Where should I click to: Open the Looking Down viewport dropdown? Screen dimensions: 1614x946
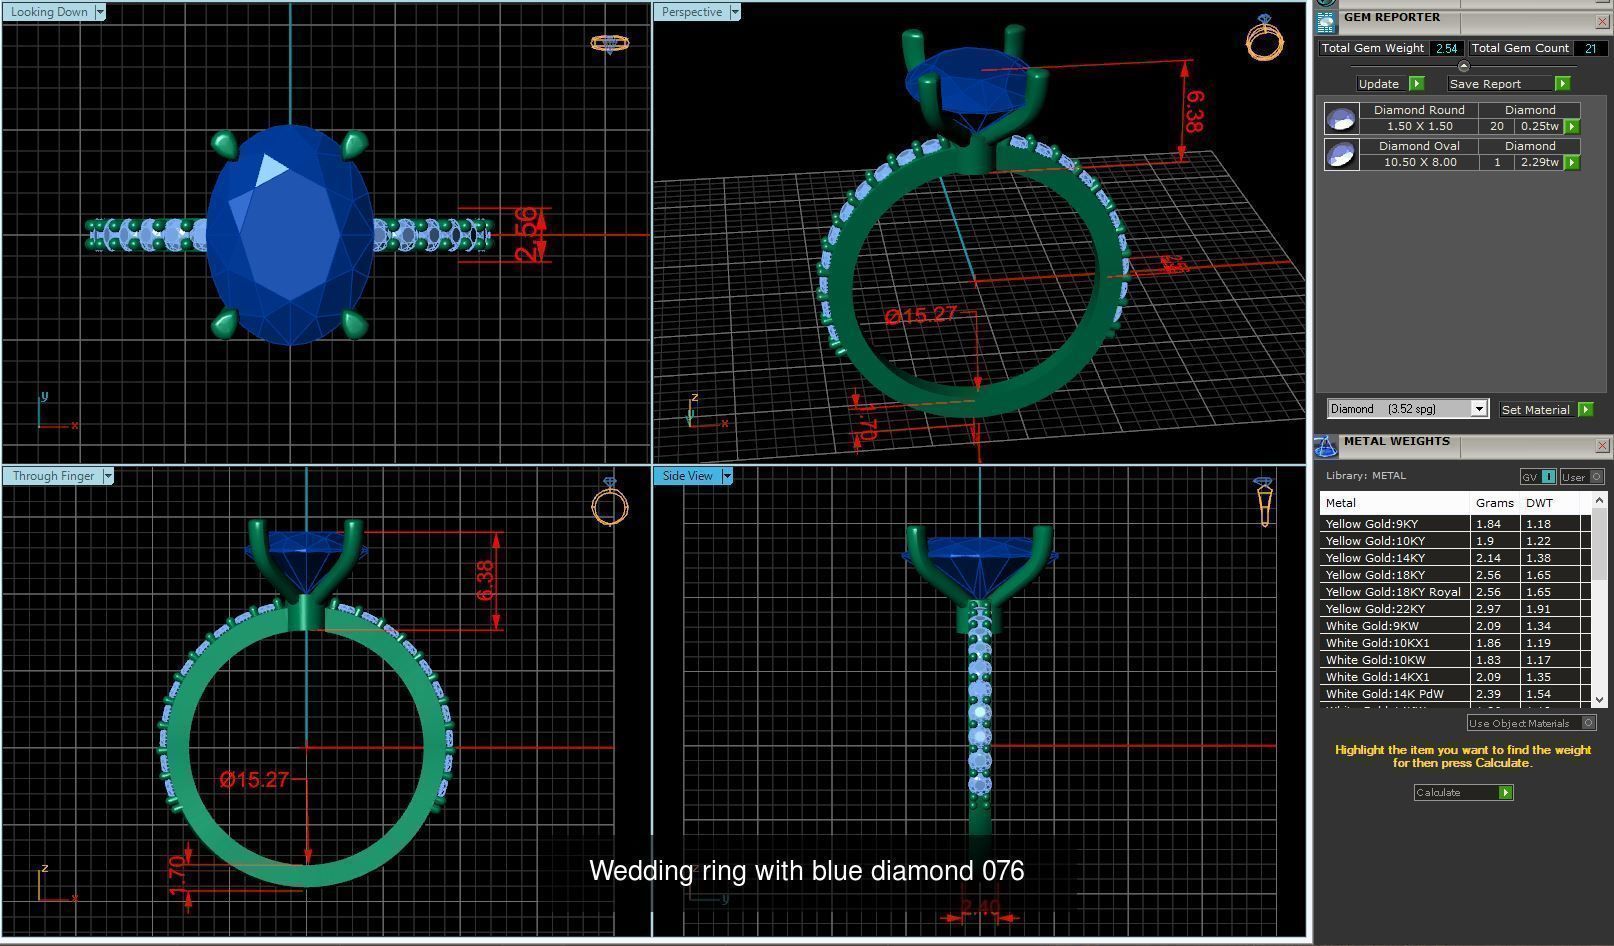[99, 12]
